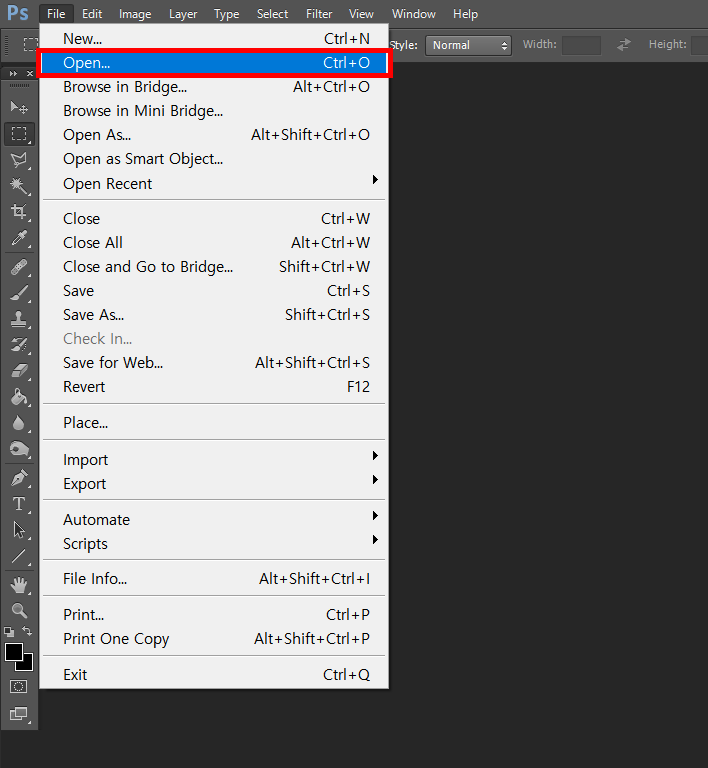Choose Open... from File menu

pos(214,63)
